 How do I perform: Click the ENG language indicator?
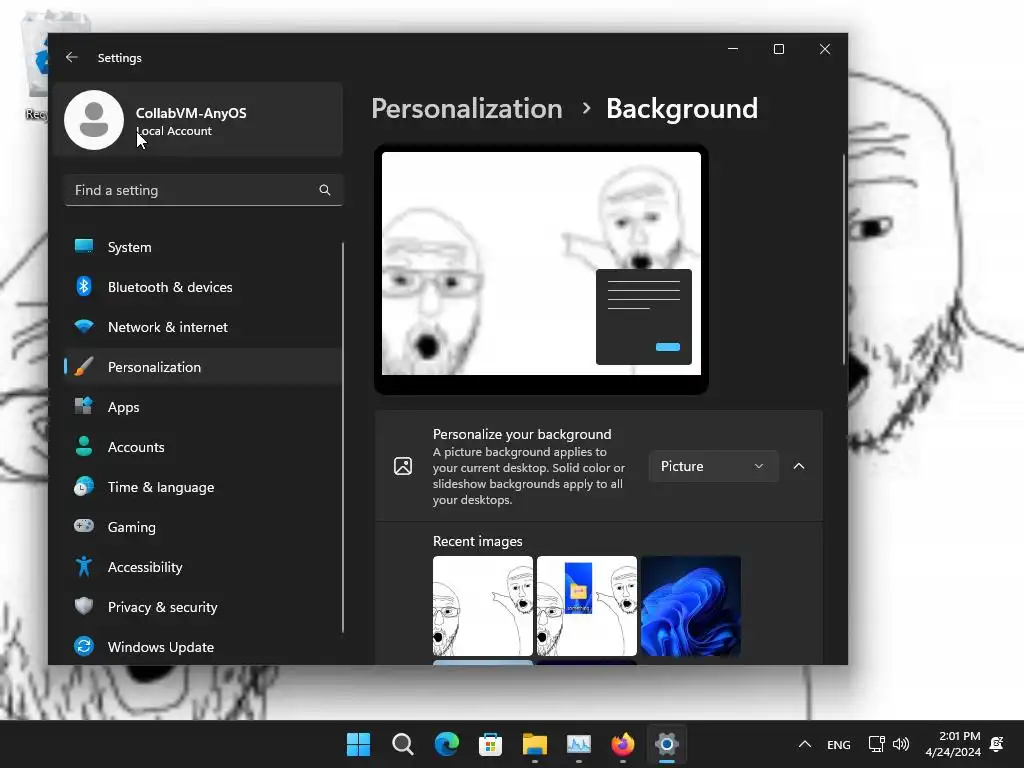coord(839,744)
